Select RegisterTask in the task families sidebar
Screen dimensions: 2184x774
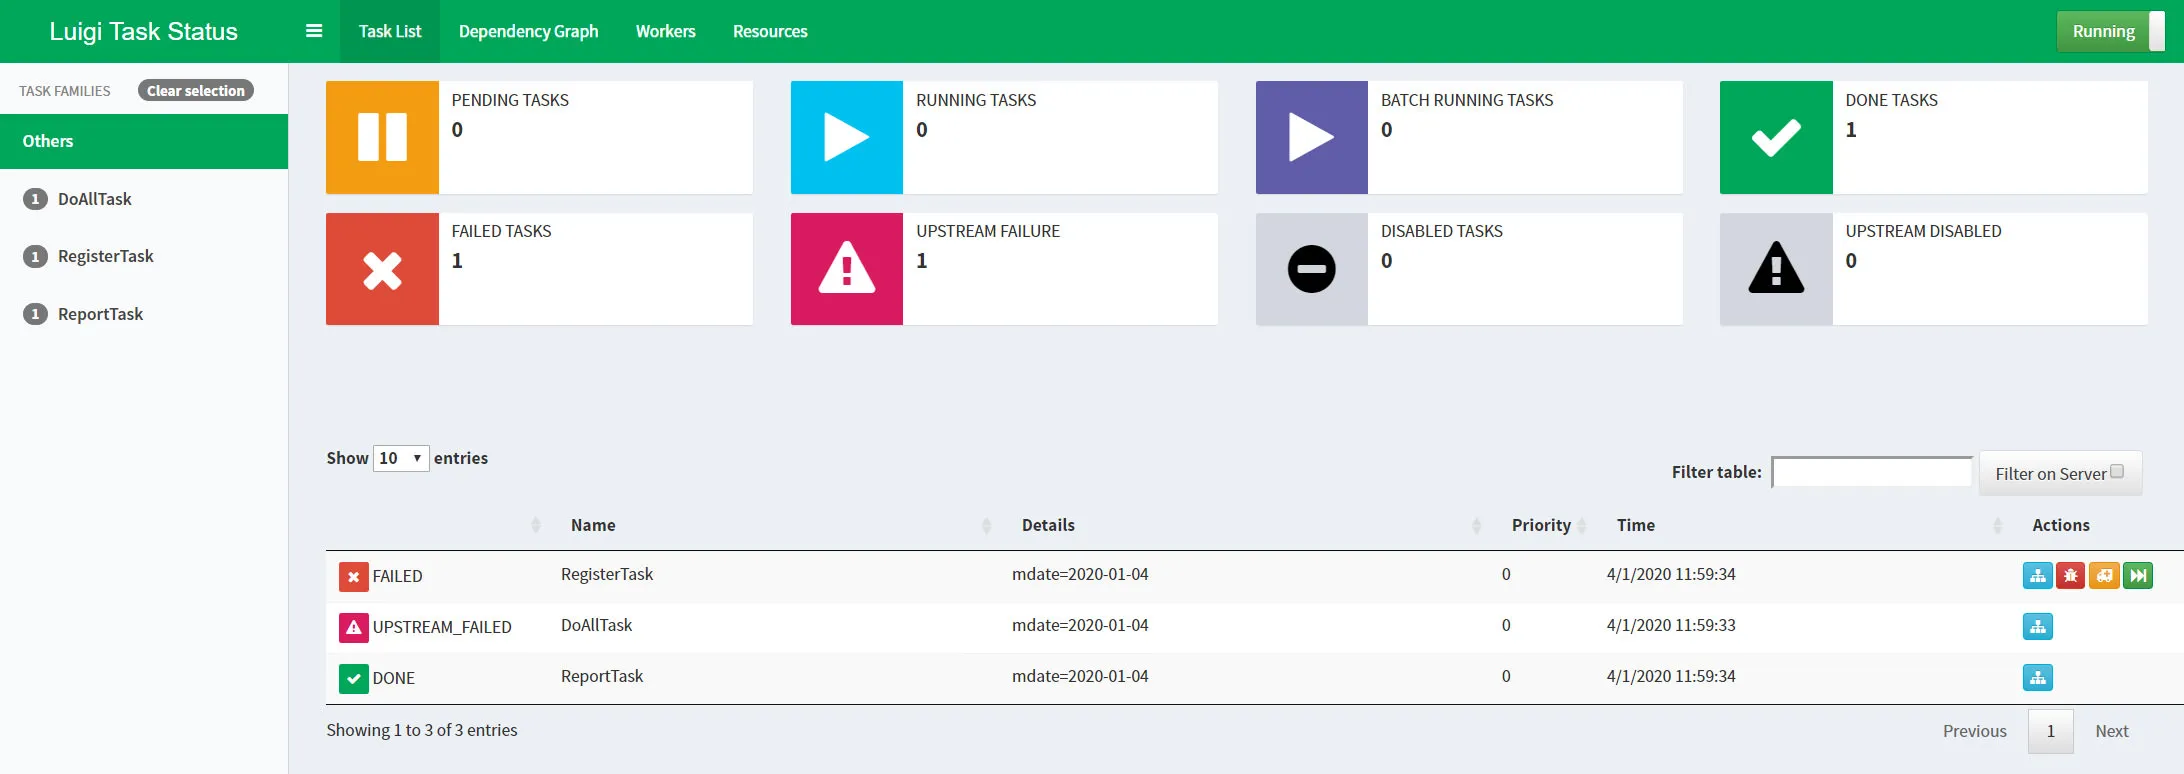point(105,257)
